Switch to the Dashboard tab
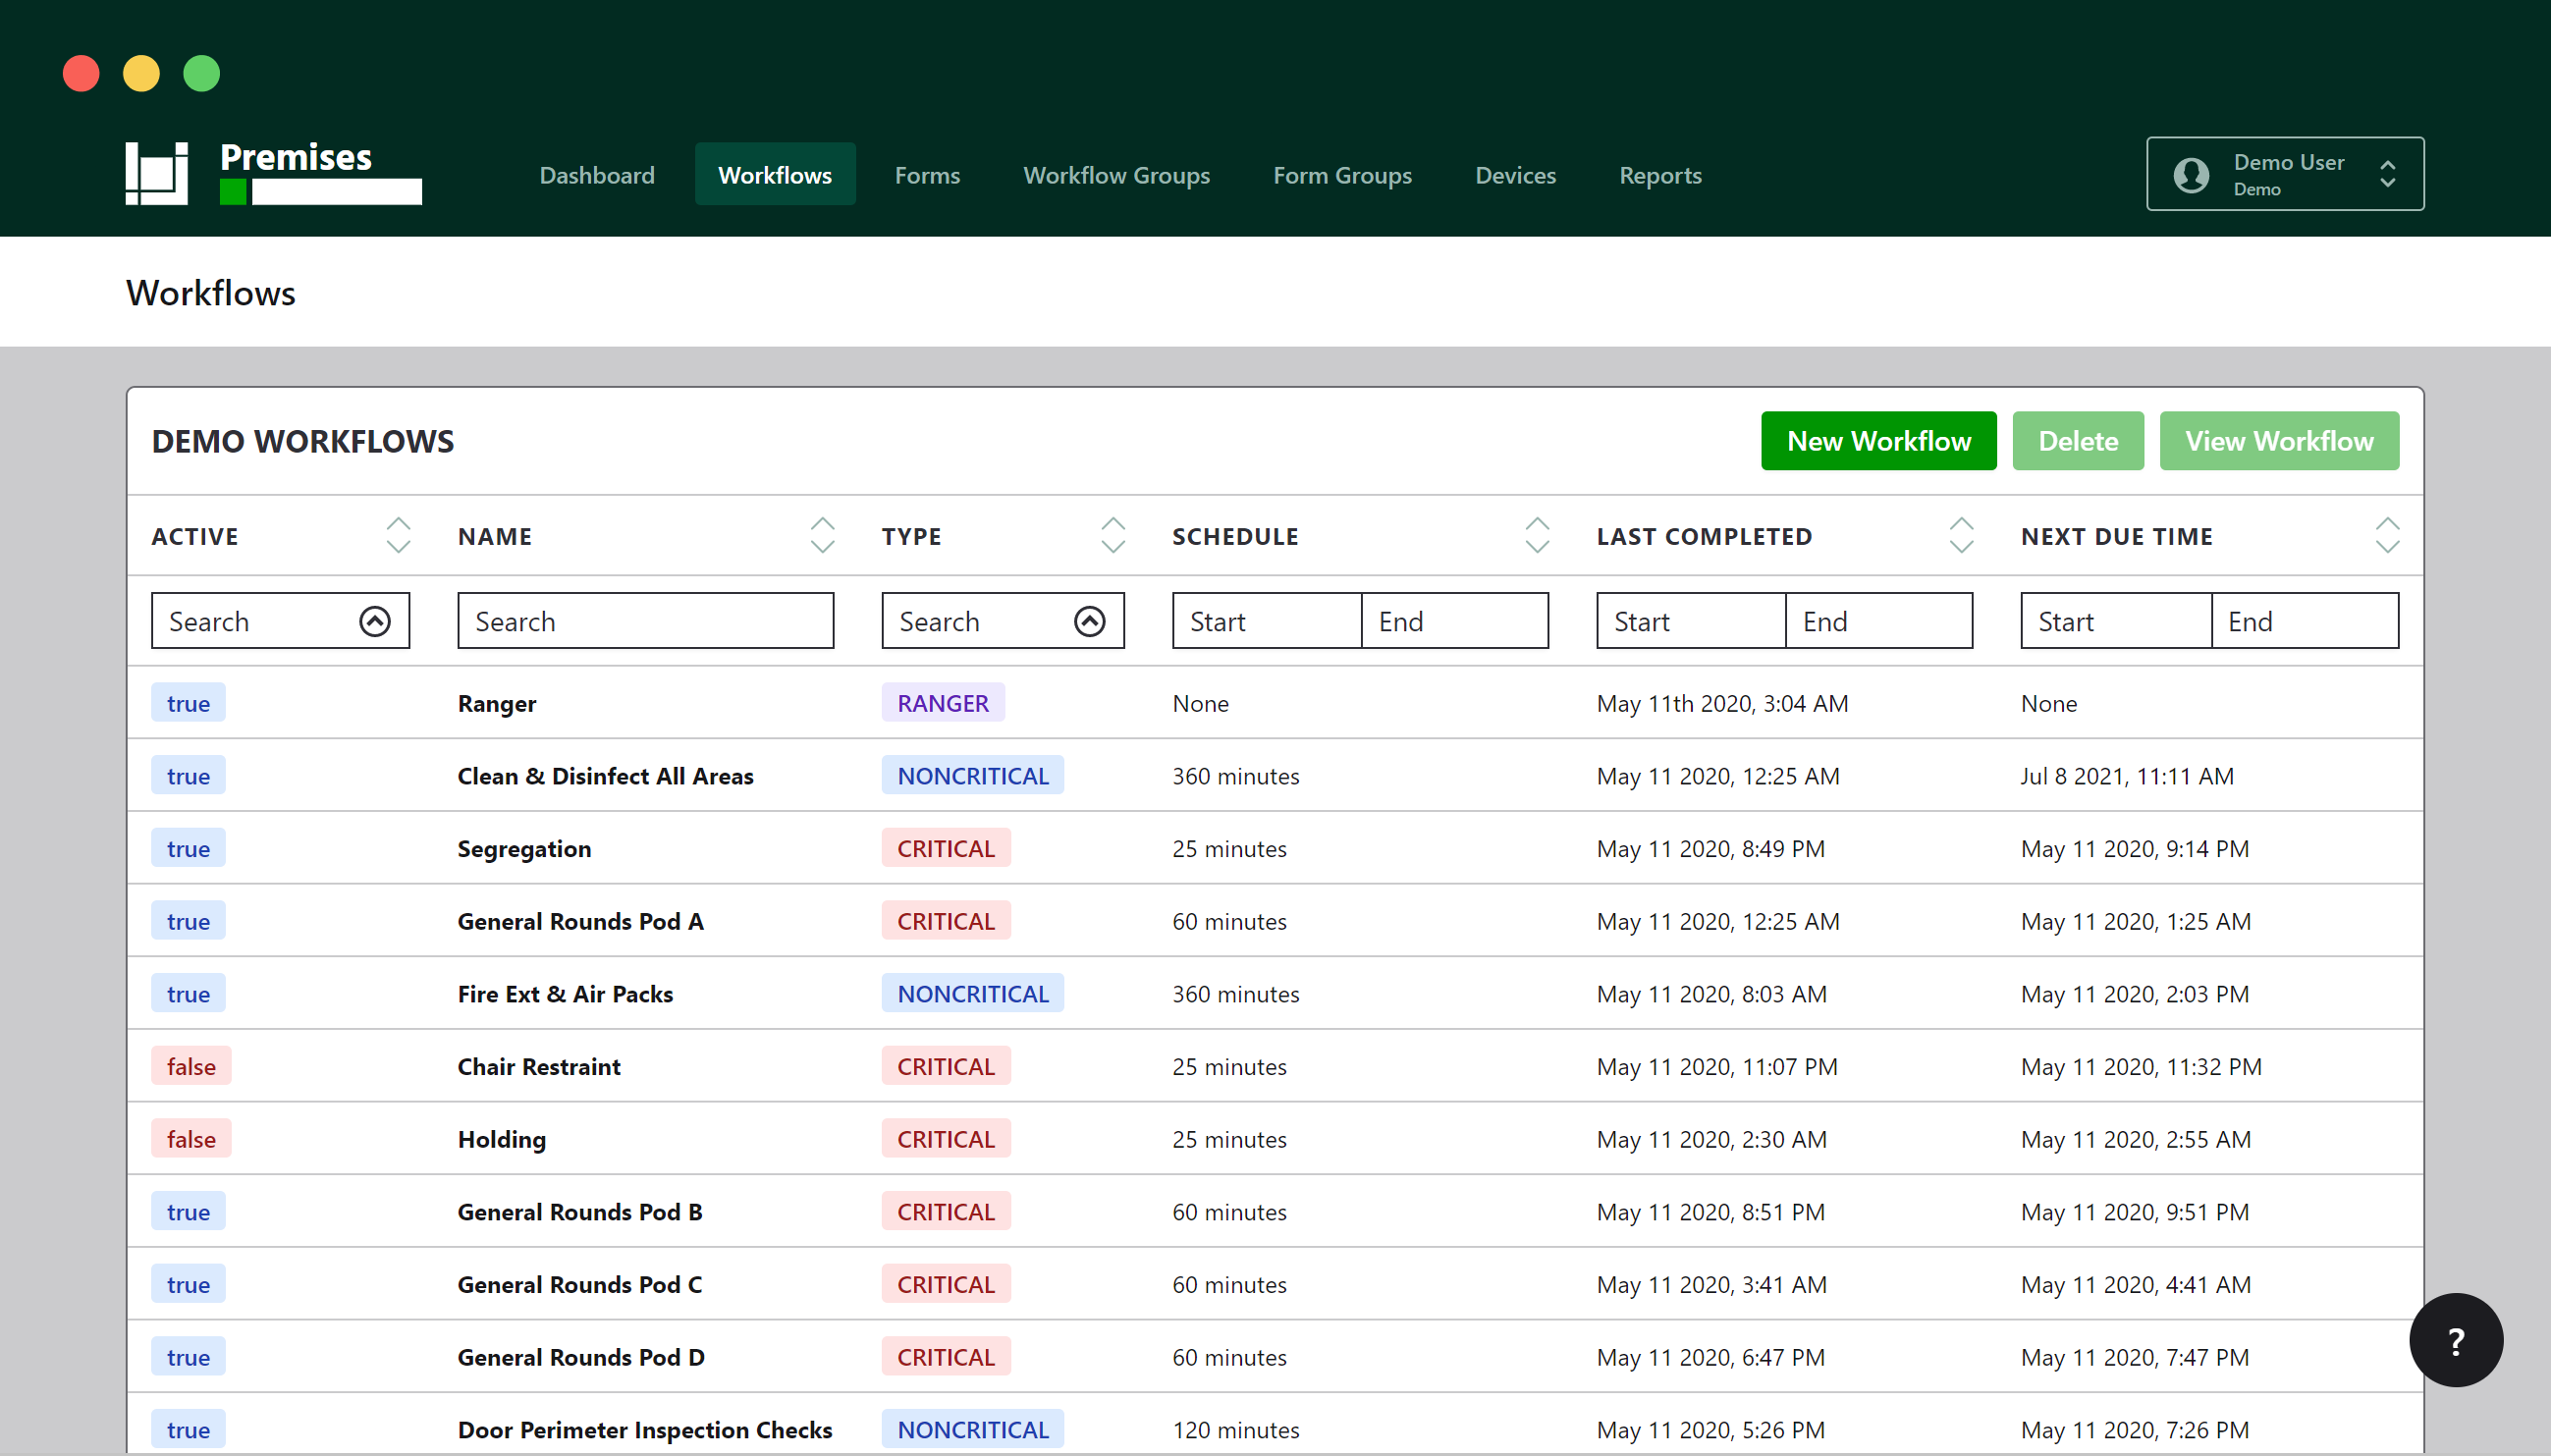Screen dimensions: 2551x1456 [x=596, y=174]
